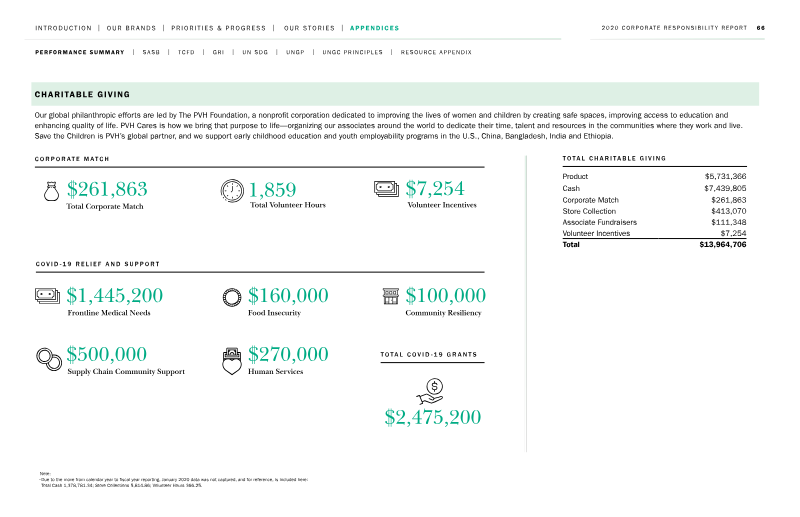
Task: Open the Performance Summary sub-tab
Action: click(x=80, y=52)
